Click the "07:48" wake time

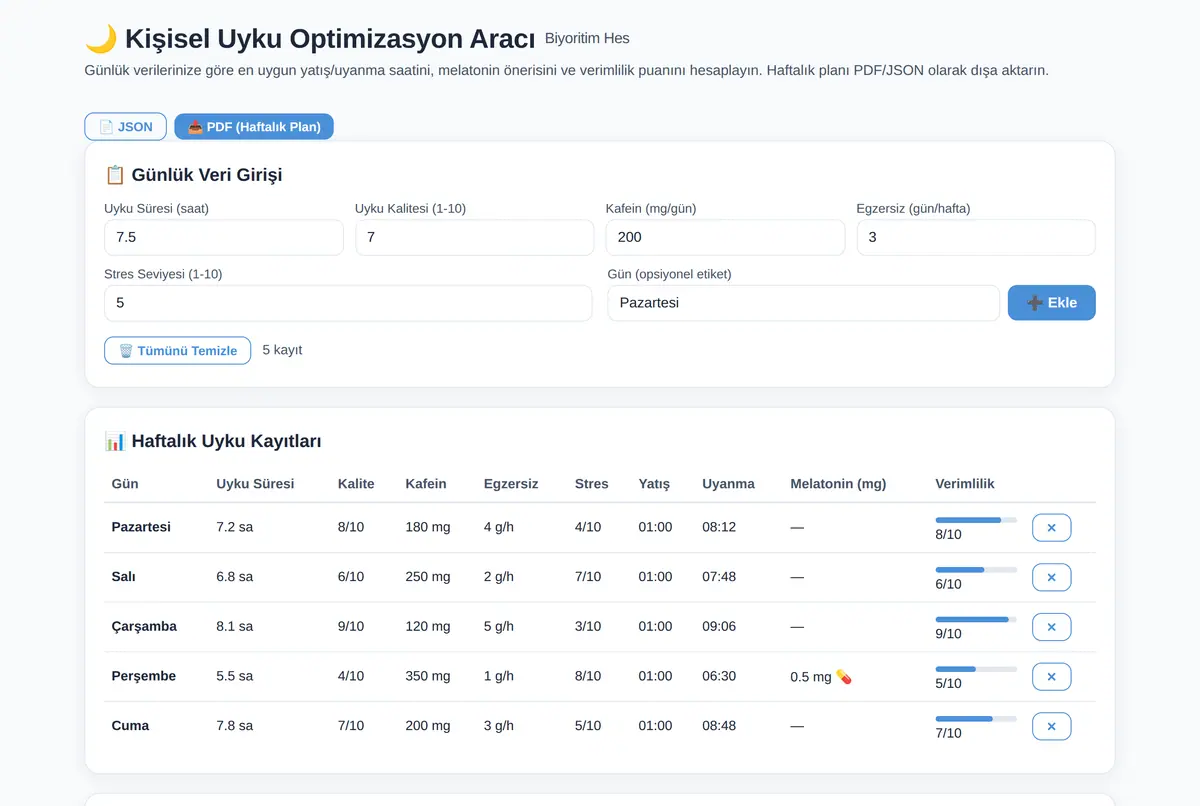point(719,577)
